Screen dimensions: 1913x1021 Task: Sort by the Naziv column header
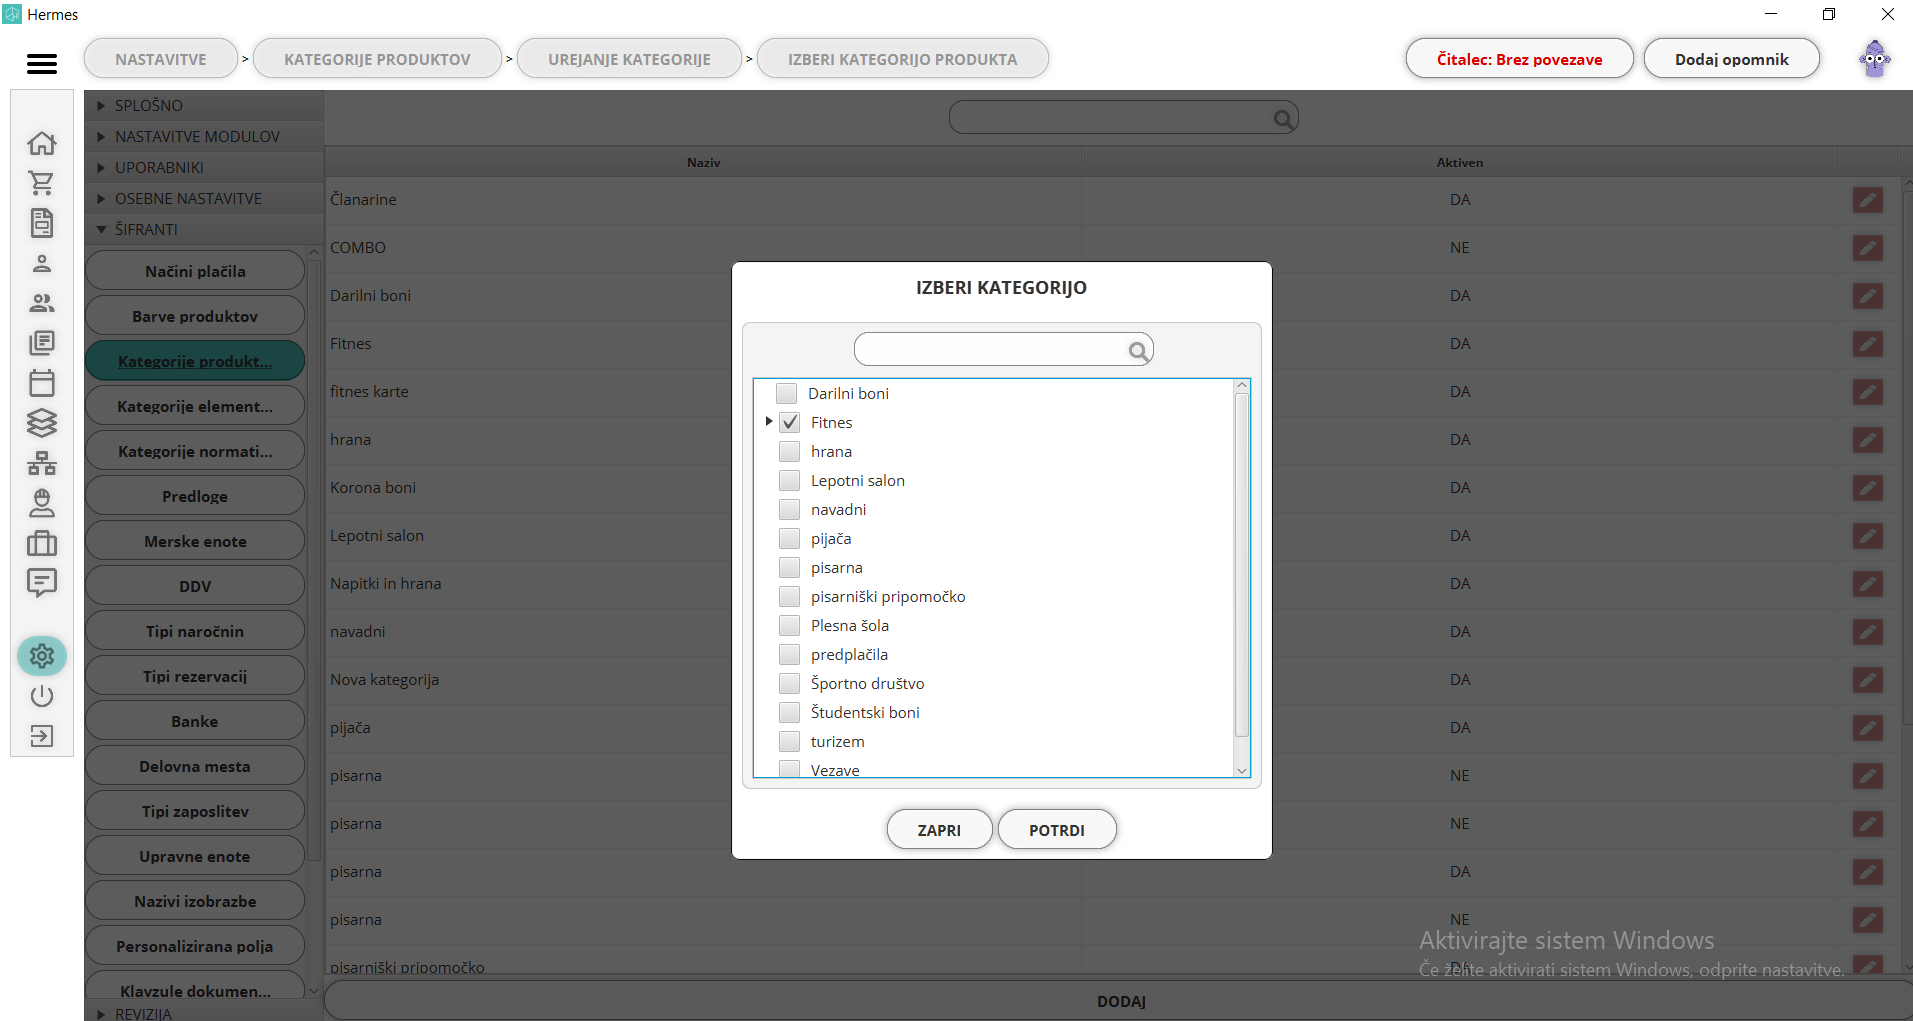tap(703, 162)
